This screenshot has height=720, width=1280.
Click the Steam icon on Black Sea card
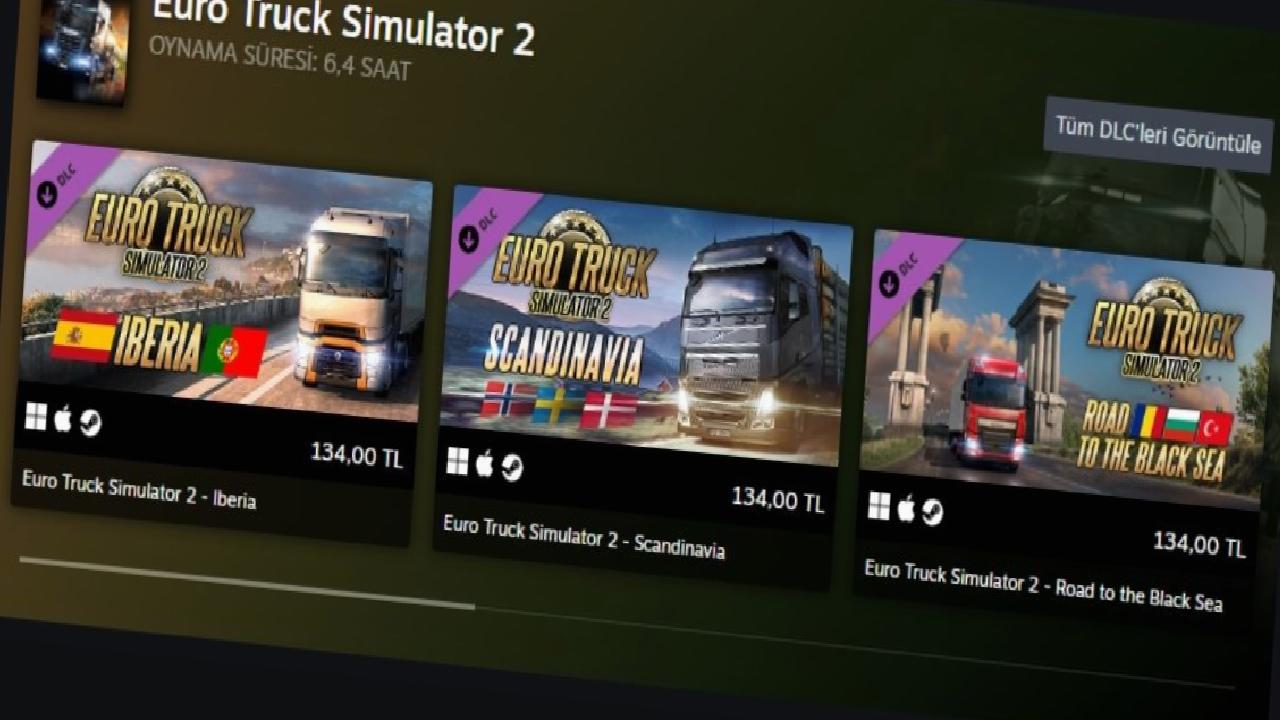click(932, 512)
